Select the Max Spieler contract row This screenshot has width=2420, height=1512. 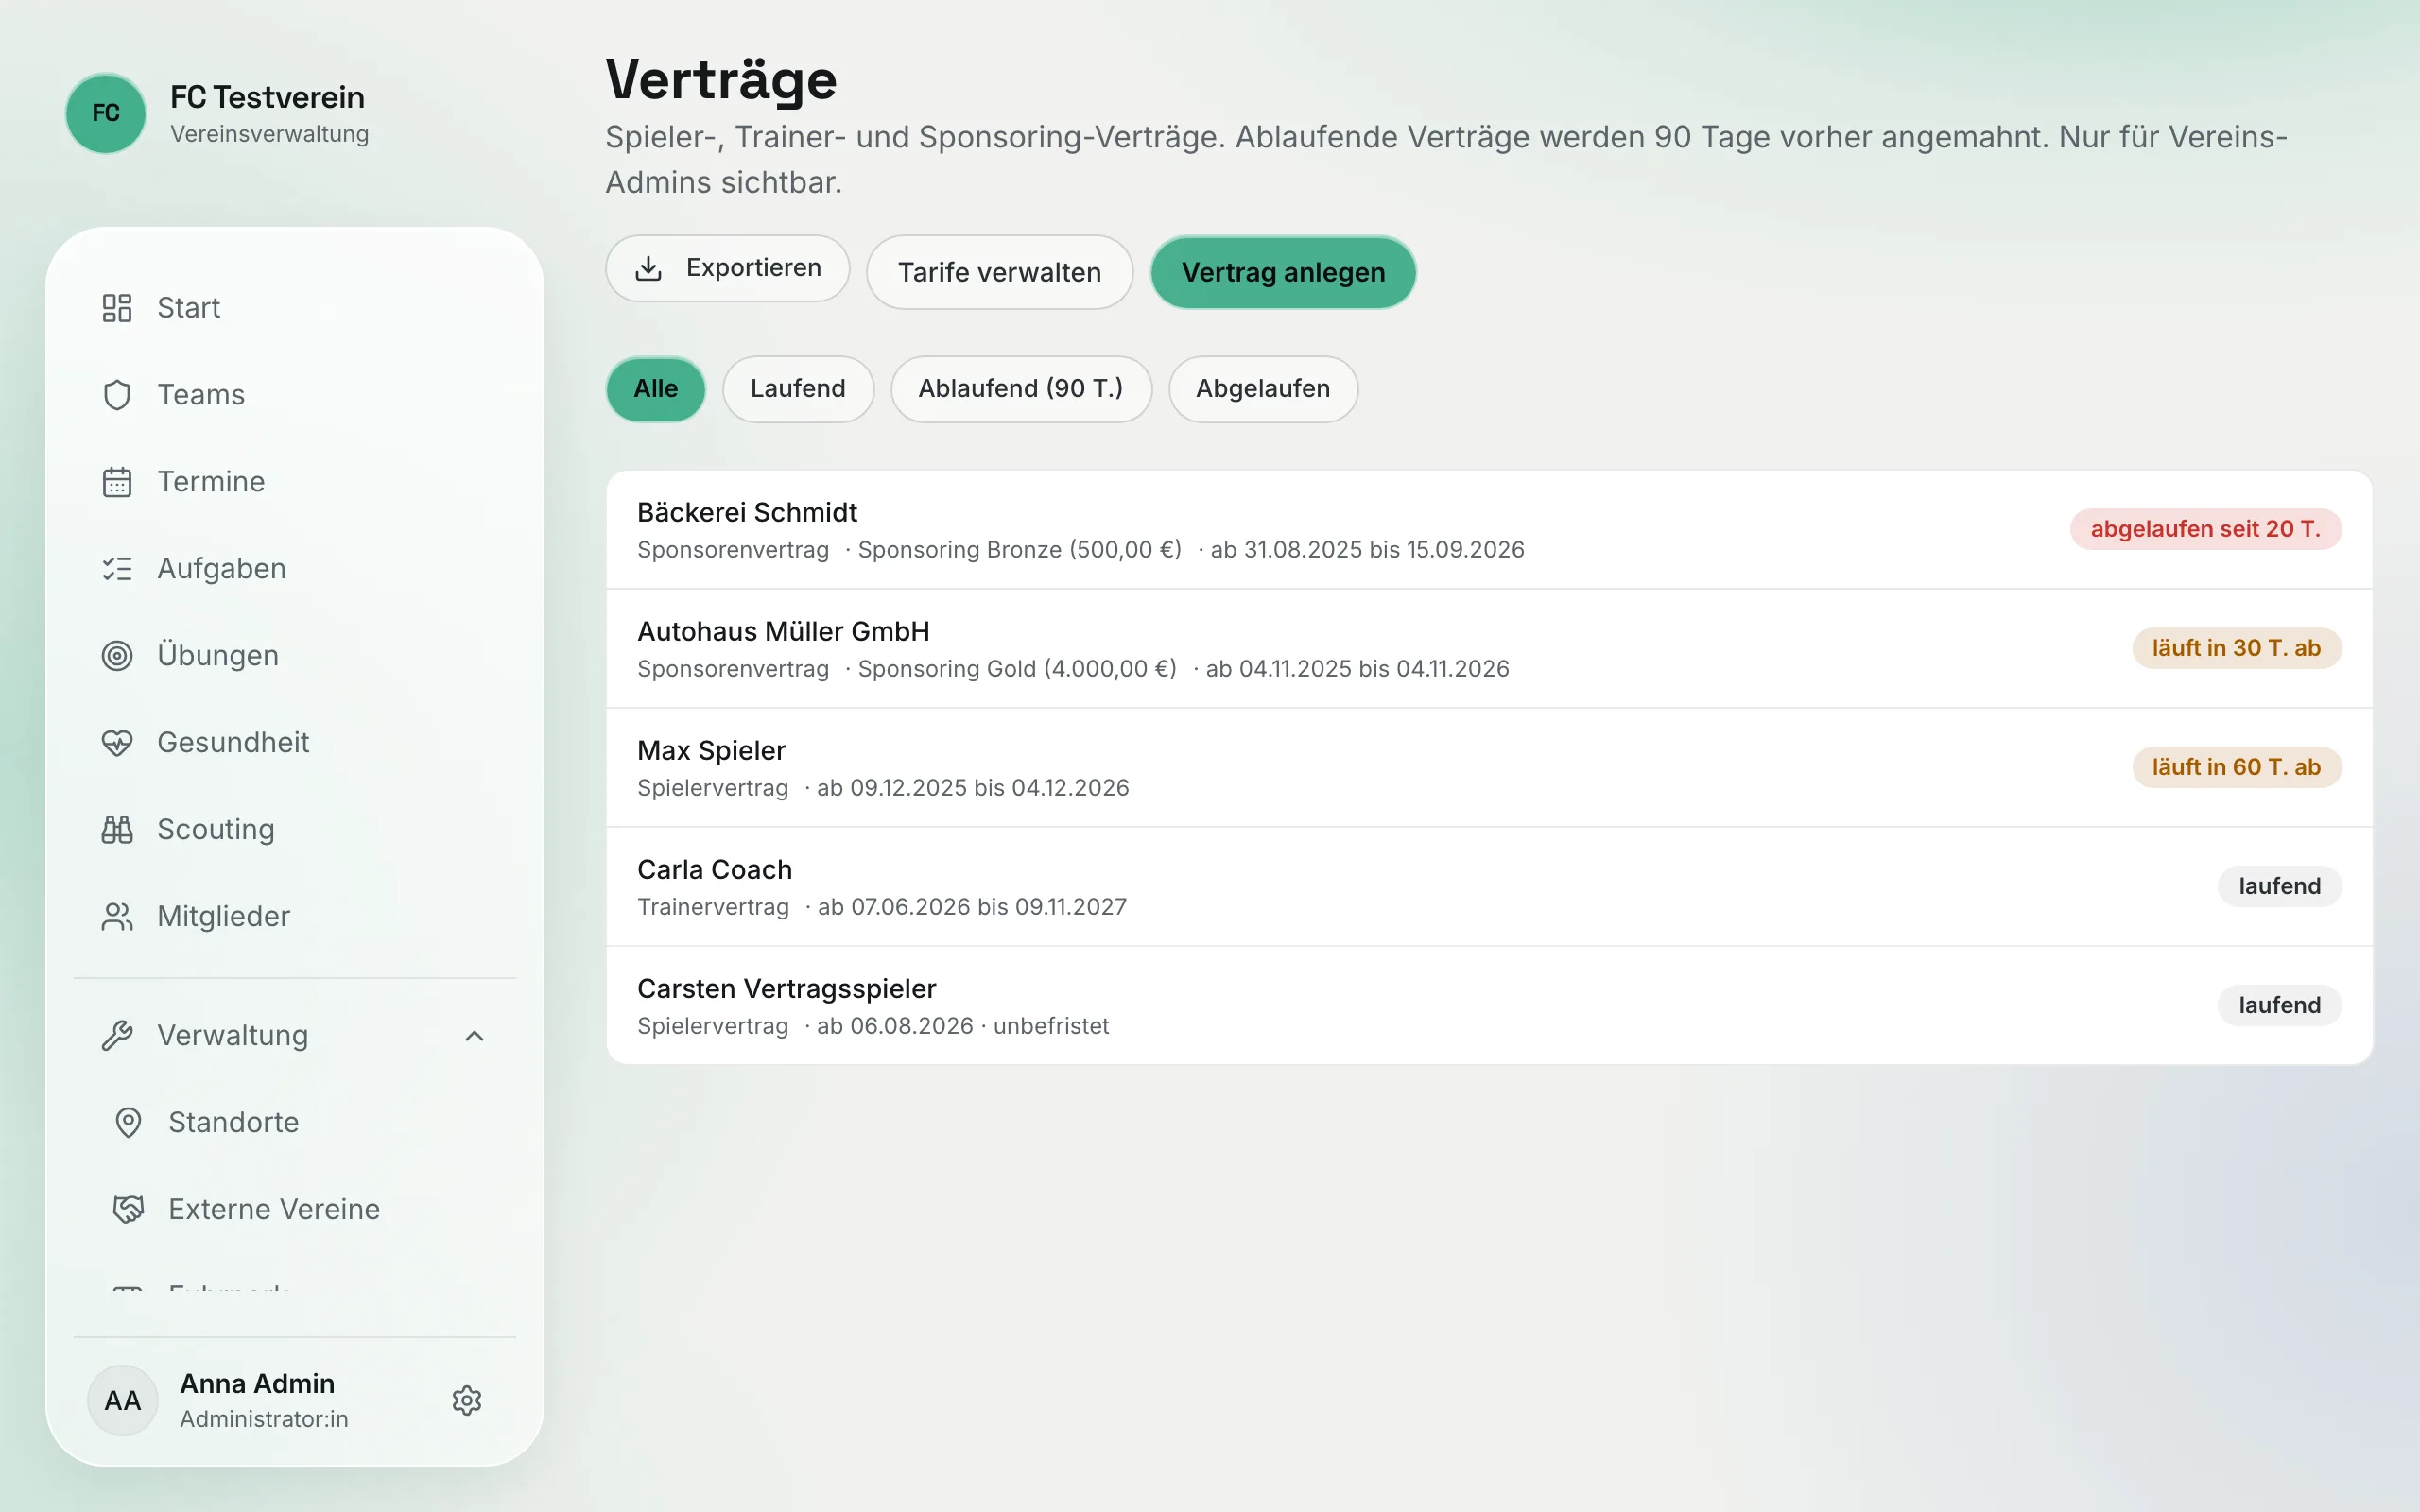(x=1489, y=768)
